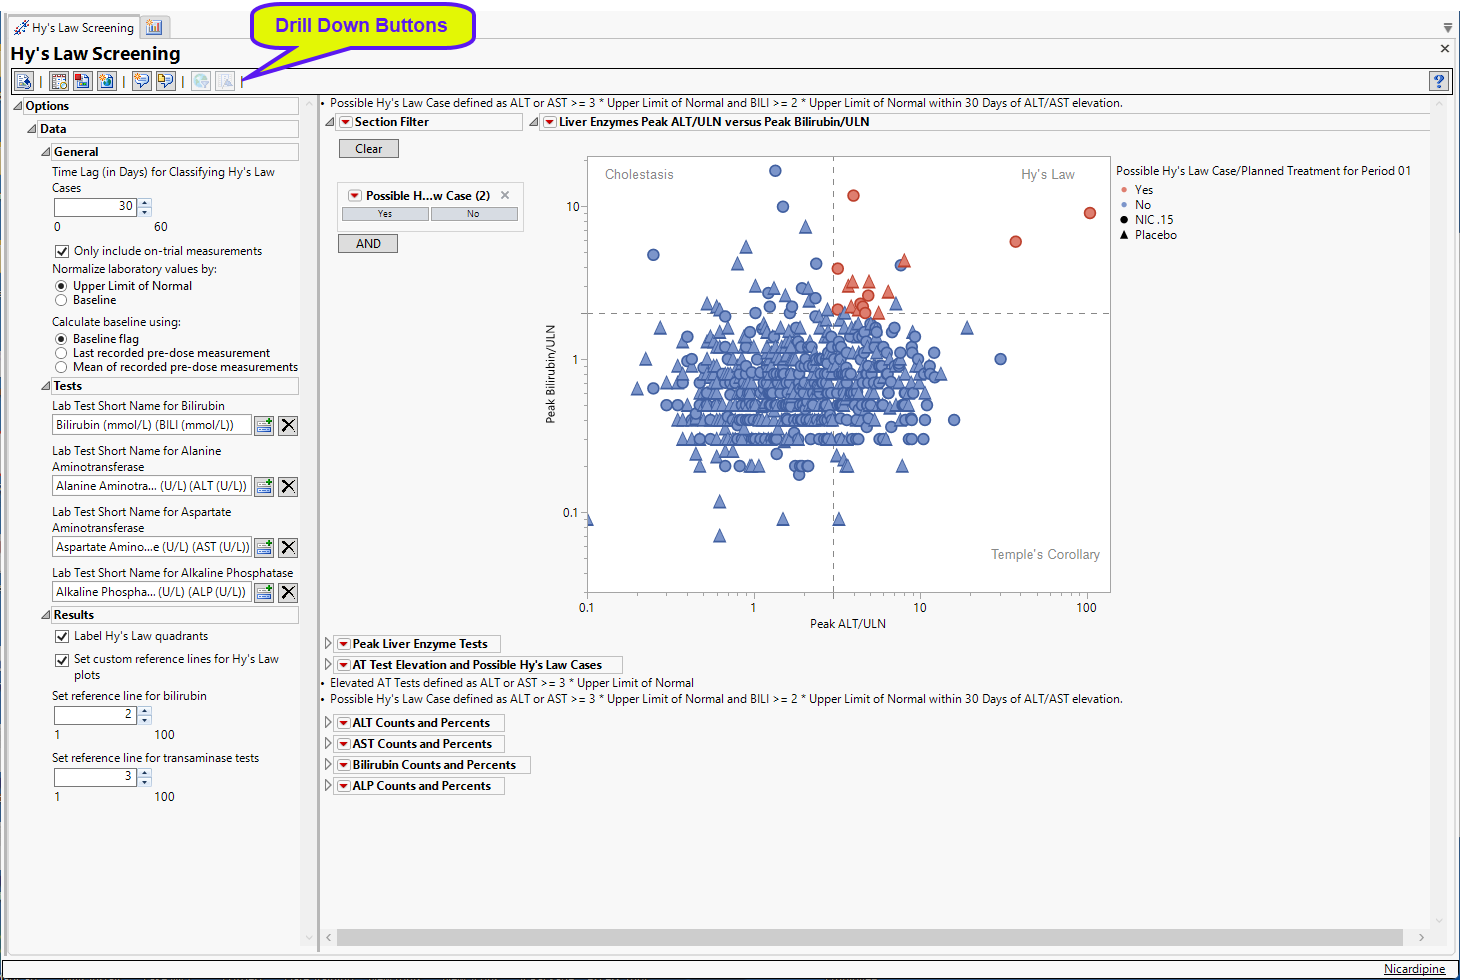This screenshot has height=980, width=1460.
Task: Collapse the Section Filter panel
Action: [330, 122]
